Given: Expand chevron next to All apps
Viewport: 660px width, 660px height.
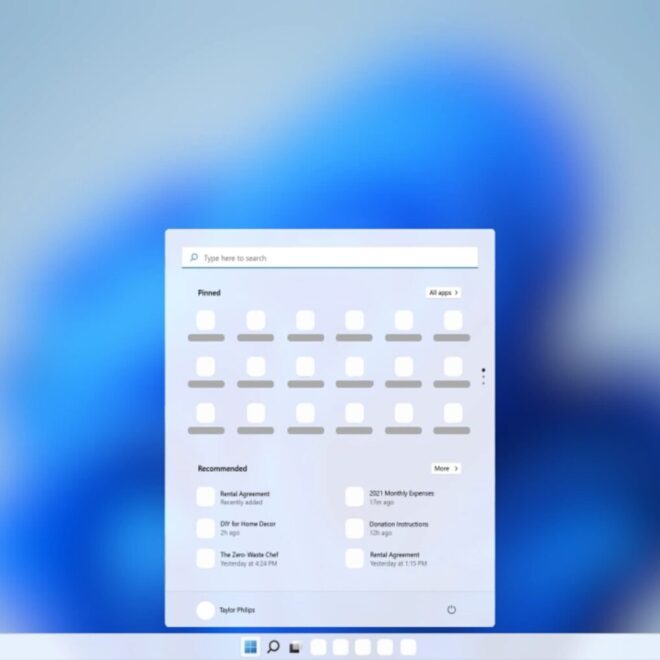Looking at the screenshot, I should (x=456, y=293).
